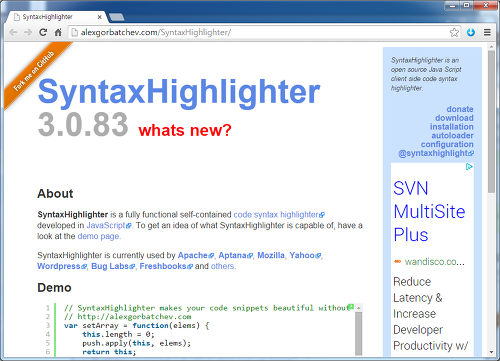
Task: Open the Bug Labs link
Action: pos(113,266)
